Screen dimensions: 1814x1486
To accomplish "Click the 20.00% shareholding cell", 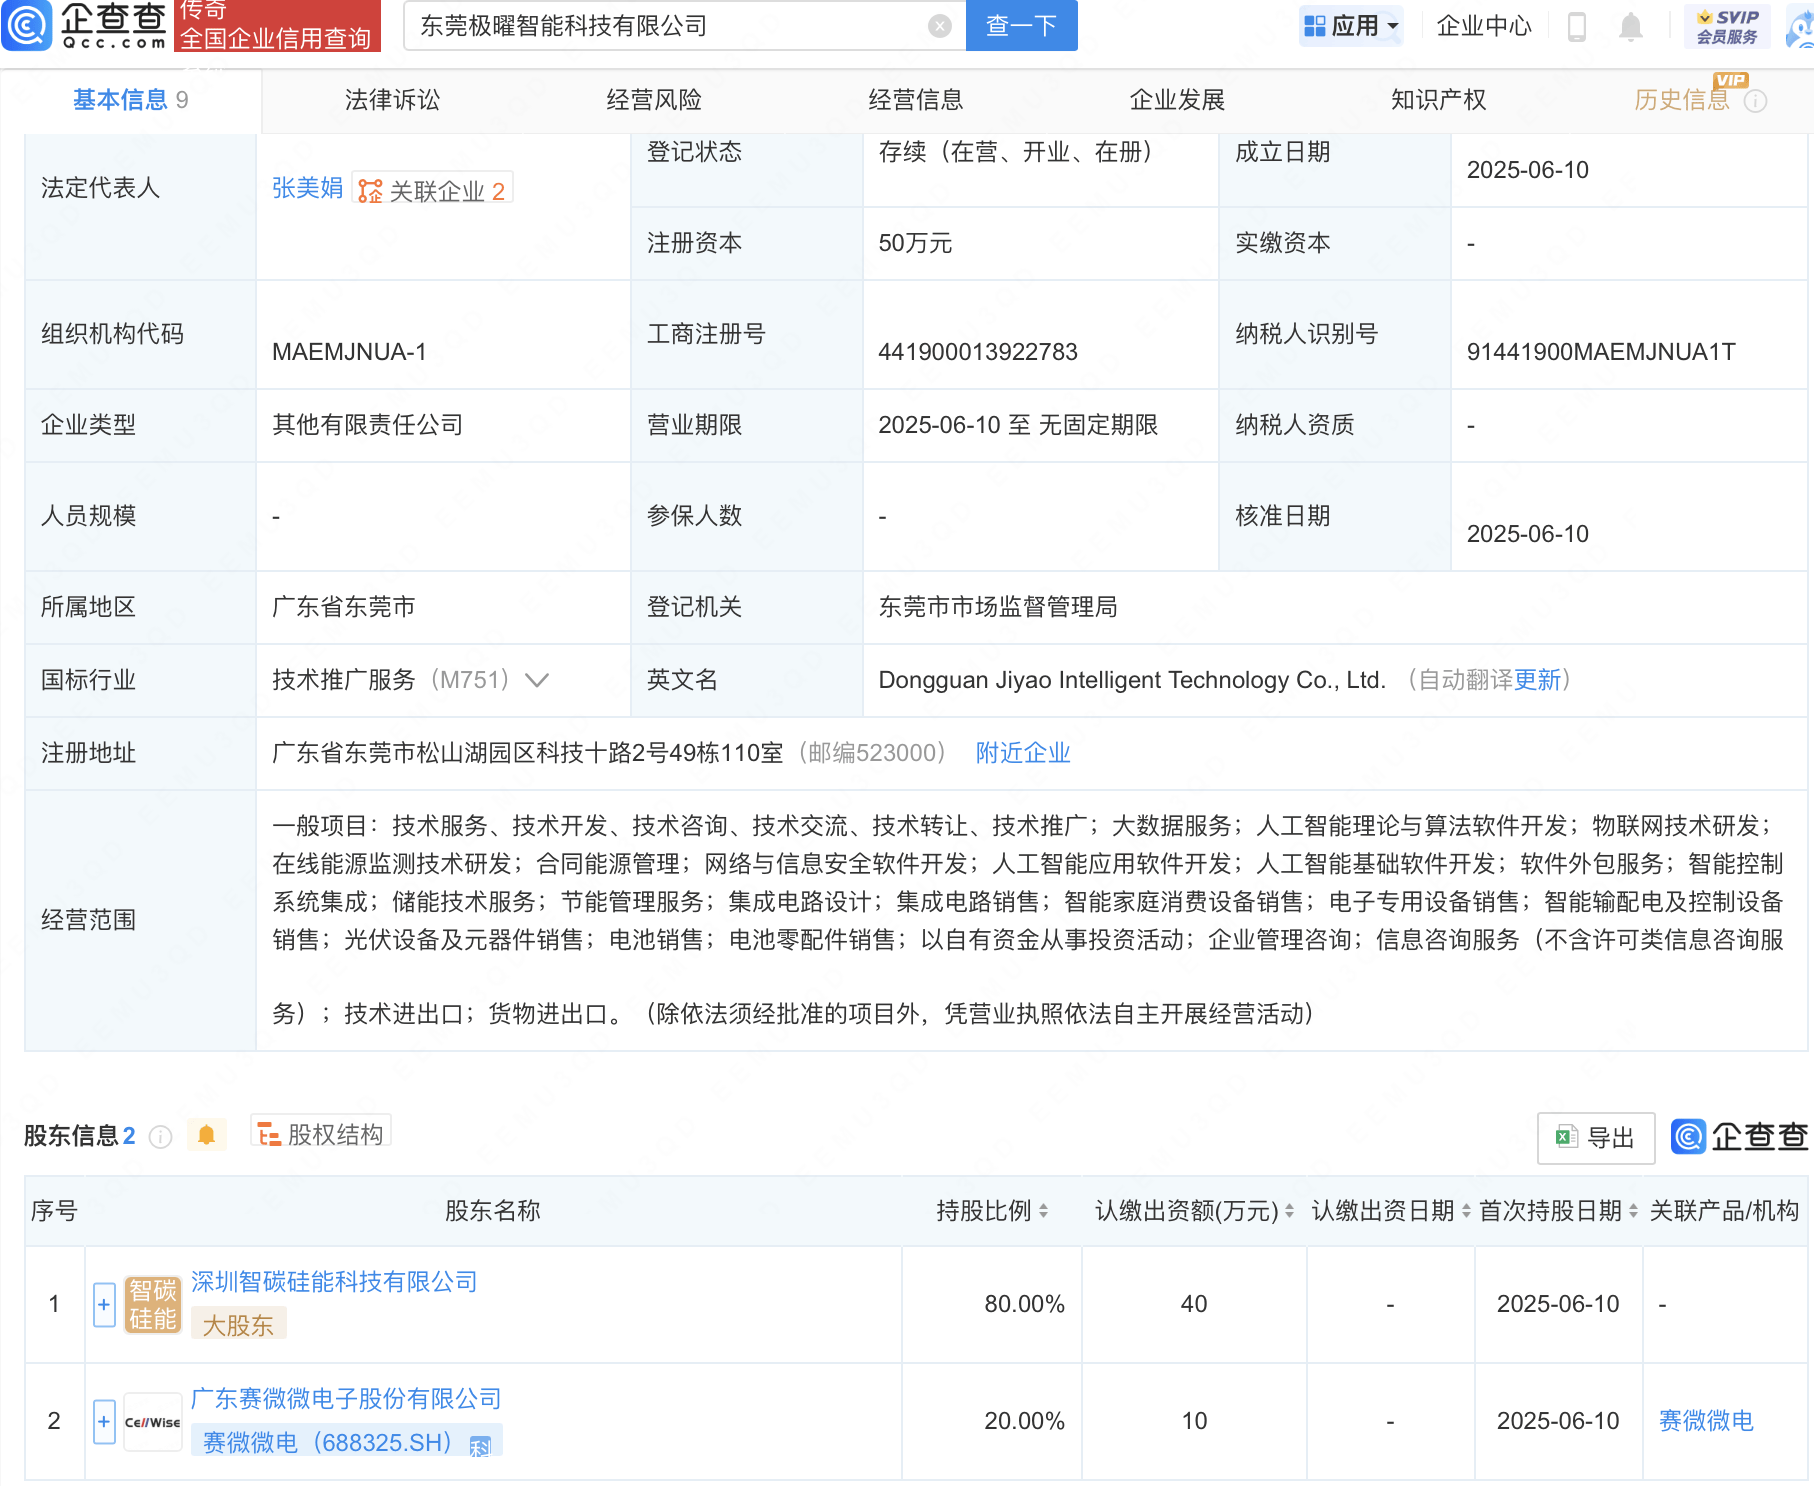I will (1024, 1421).
